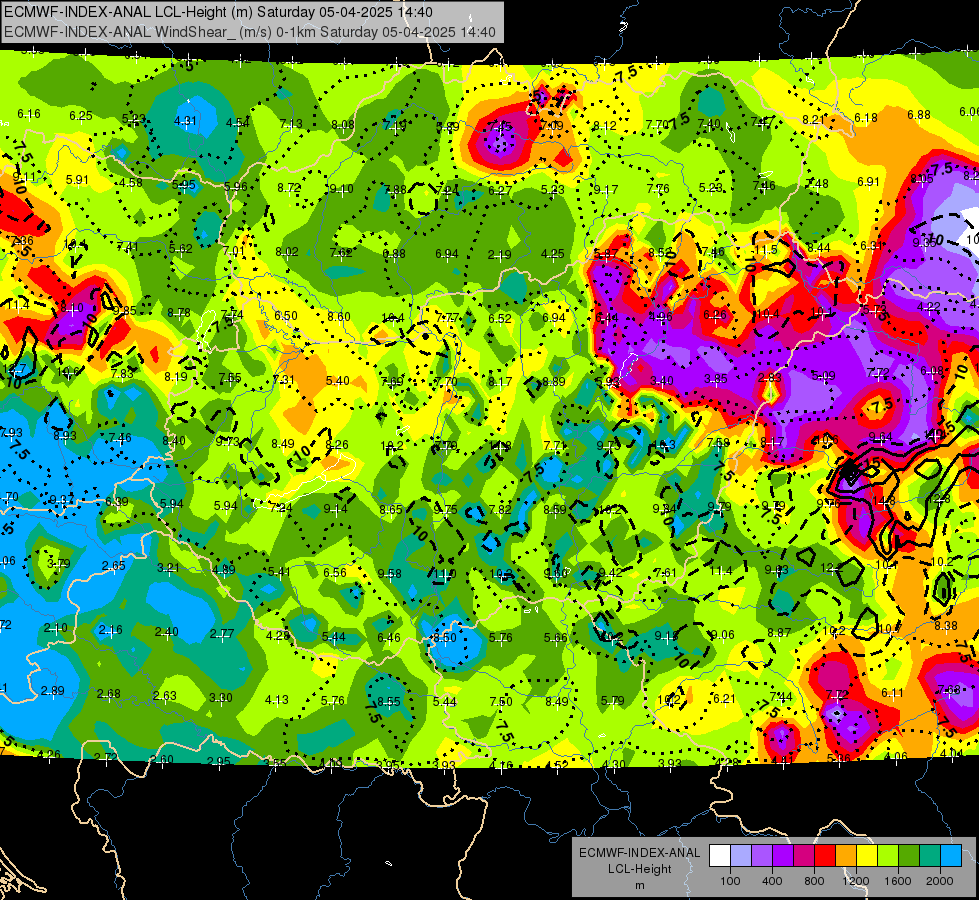The image size is (979, 900).
Task: Select the dark green legend swatch
Action: click(909, 856)
